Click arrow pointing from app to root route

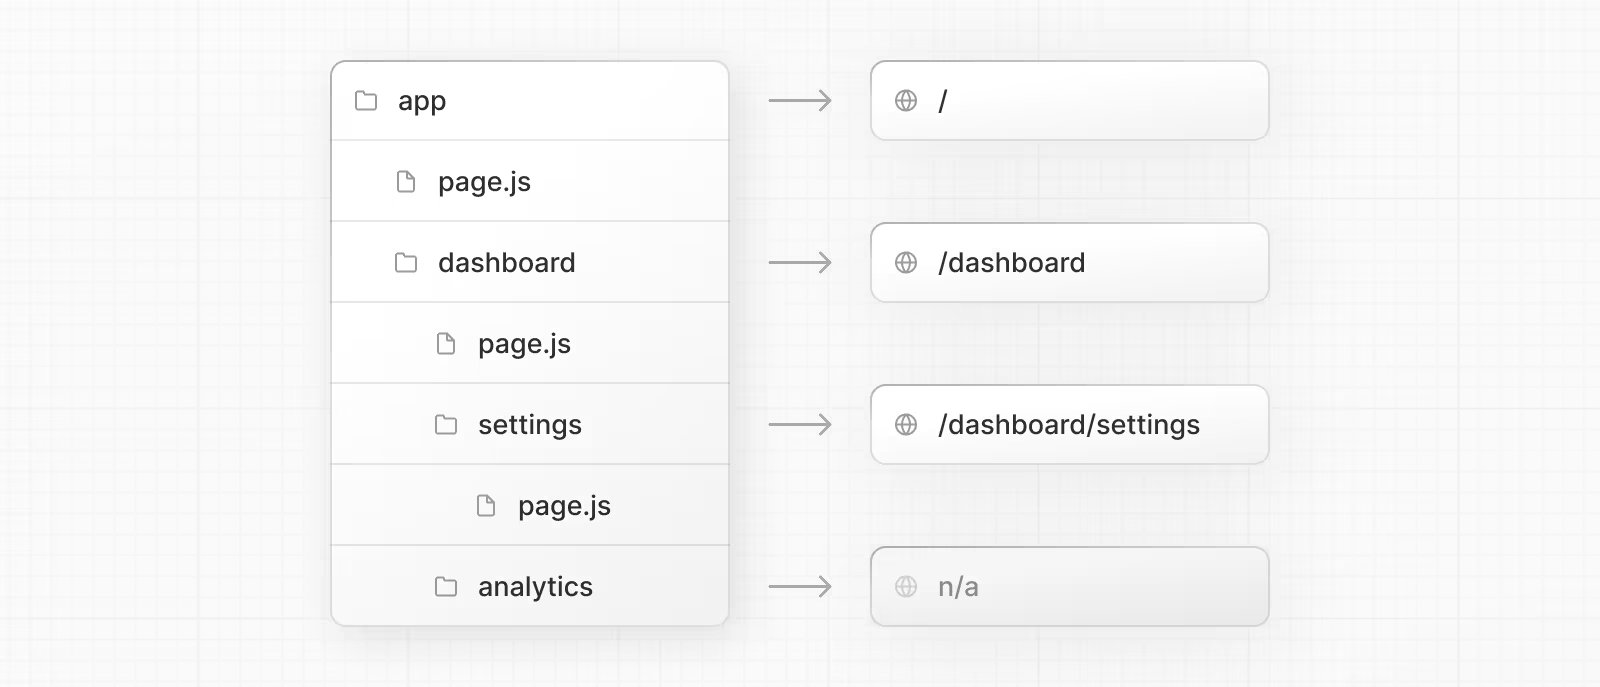[800, 101]
